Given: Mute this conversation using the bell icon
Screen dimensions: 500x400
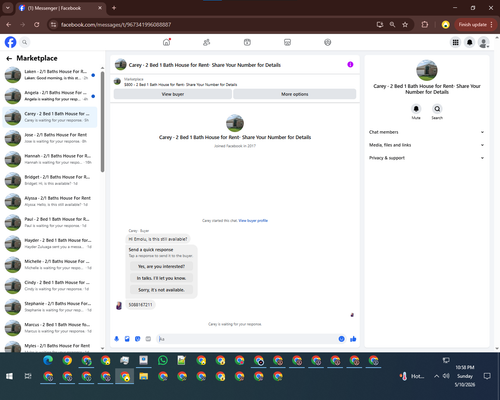Looking at the screenshot, I should [x=416, y=109].
